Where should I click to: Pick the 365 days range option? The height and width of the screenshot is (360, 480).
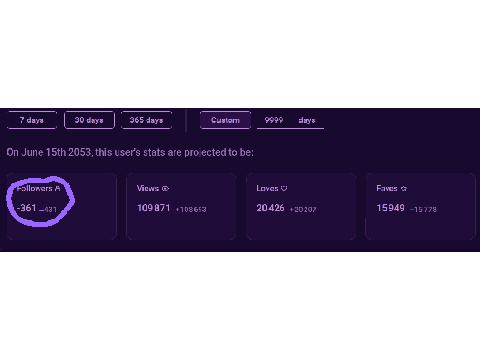(146, 120)
